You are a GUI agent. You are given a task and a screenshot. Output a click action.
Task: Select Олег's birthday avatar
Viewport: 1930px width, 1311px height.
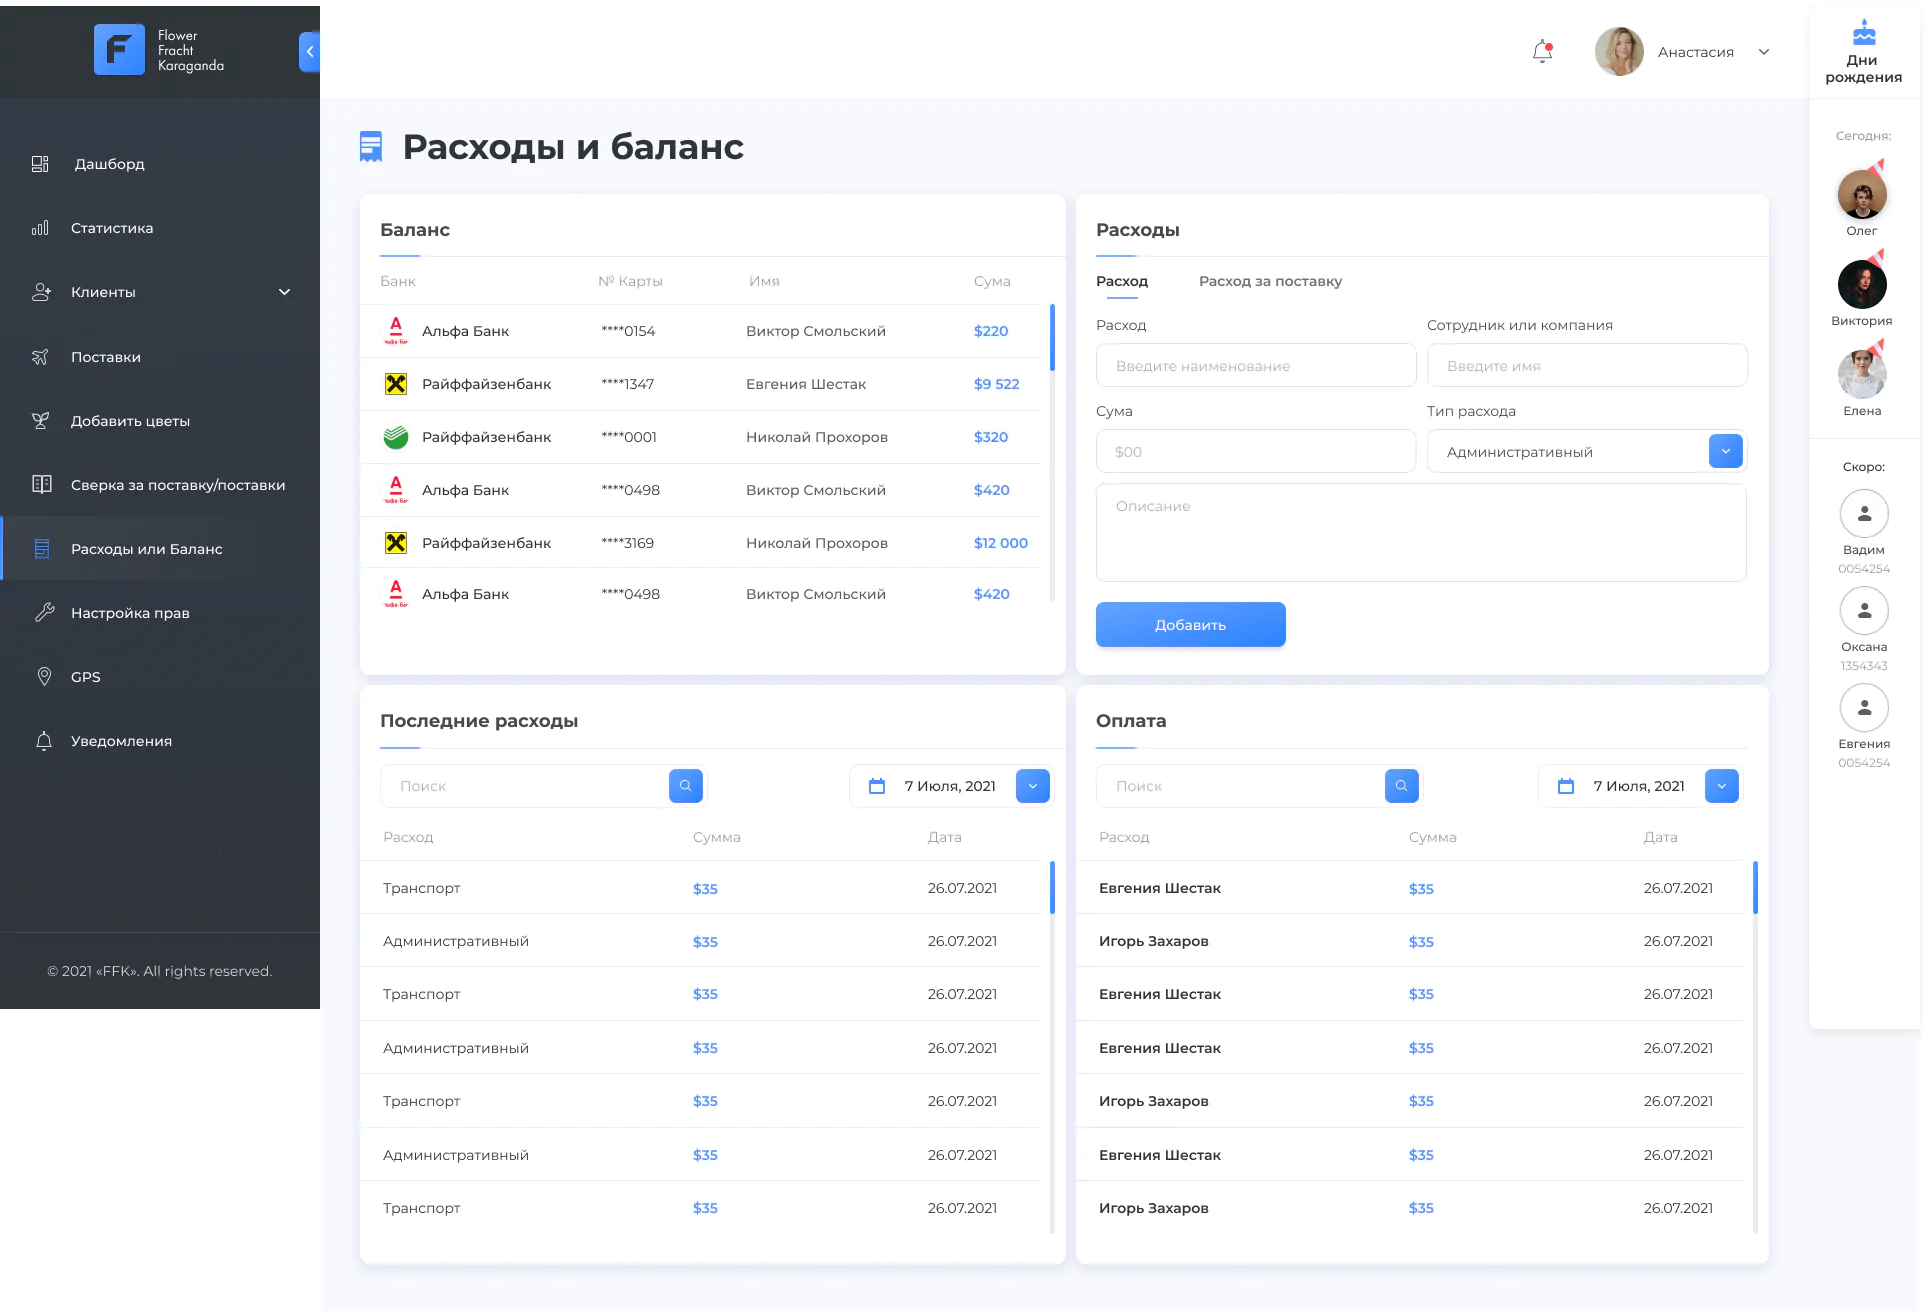pos(1862,194)
